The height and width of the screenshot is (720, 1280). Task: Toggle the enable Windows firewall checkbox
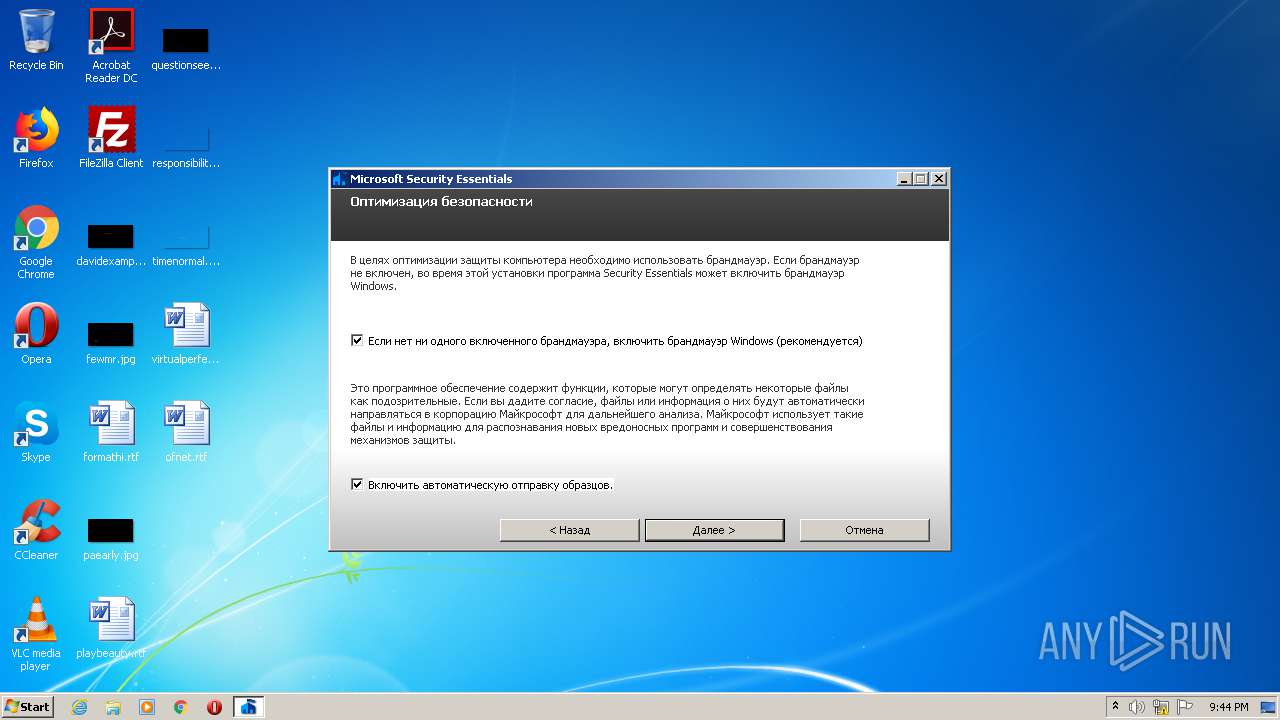click(357, 341)
